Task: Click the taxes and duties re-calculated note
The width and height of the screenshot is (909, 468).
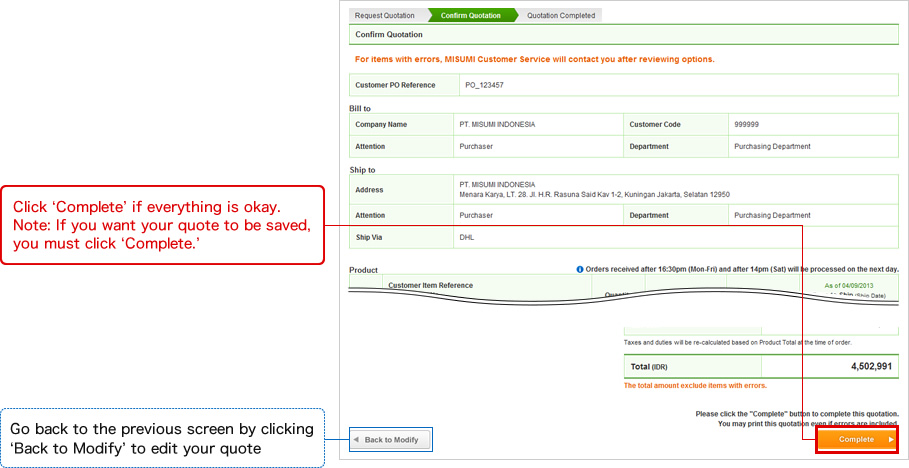Action: click(x=737, y=343)
